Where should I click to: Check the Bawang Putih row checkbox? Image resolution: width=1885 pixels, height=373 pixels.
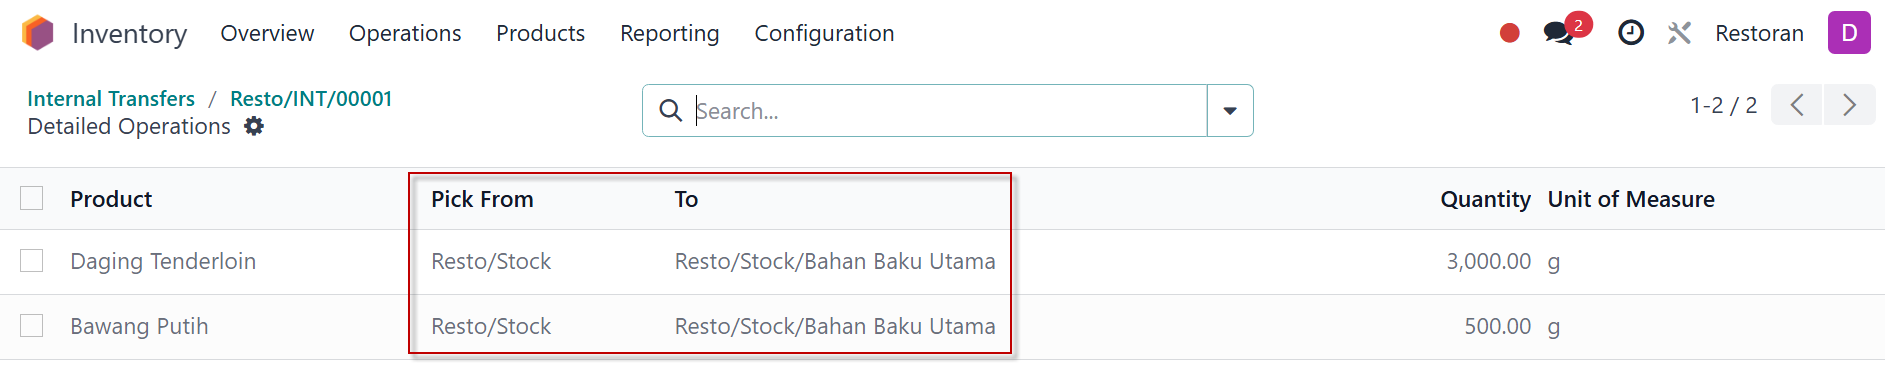coord(32,326)
